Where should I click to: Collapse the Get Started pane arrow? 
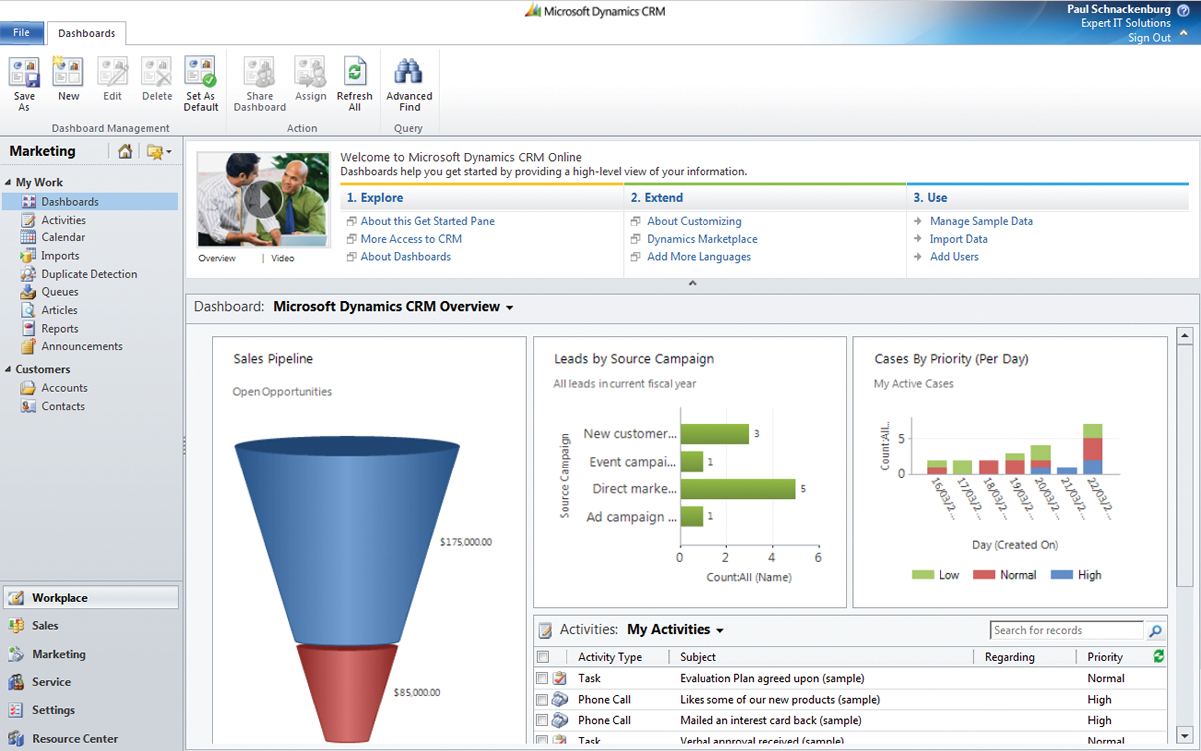692,284
